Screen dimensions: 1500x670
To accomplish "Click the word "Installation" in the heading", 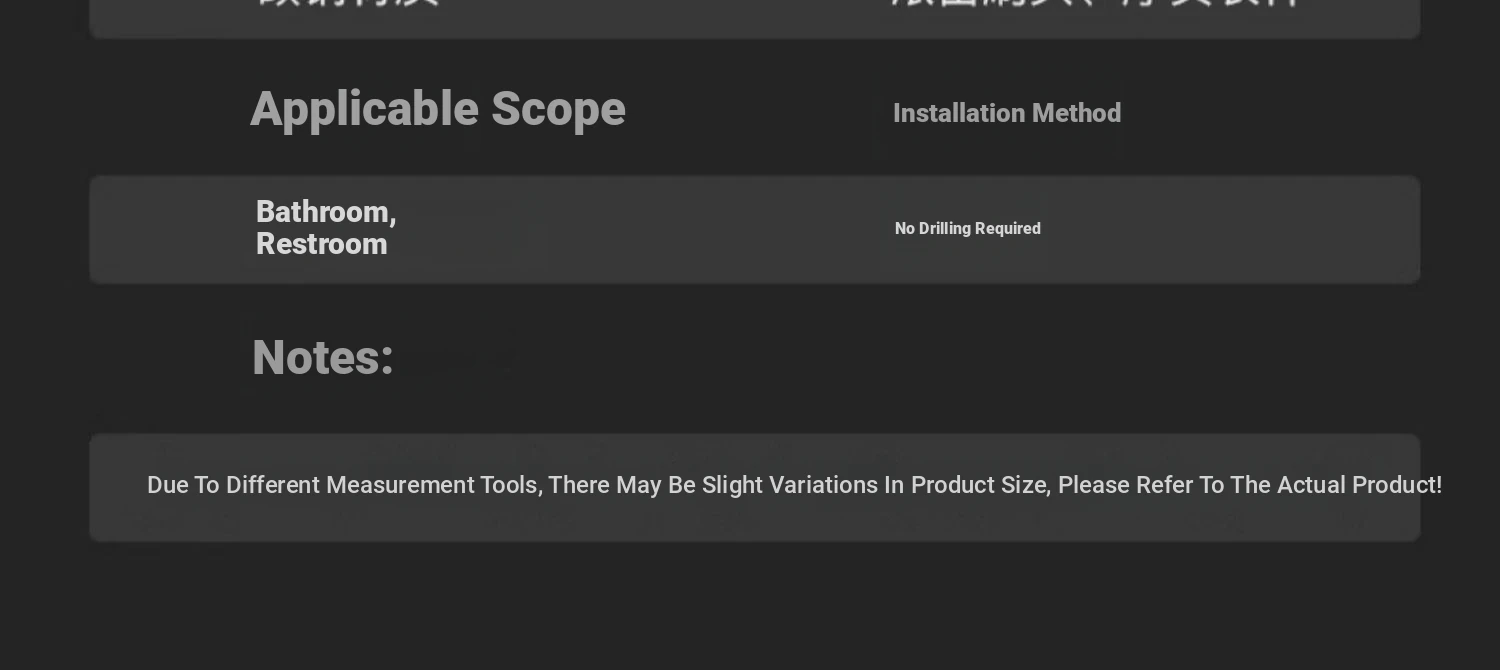I will (958, 114).
